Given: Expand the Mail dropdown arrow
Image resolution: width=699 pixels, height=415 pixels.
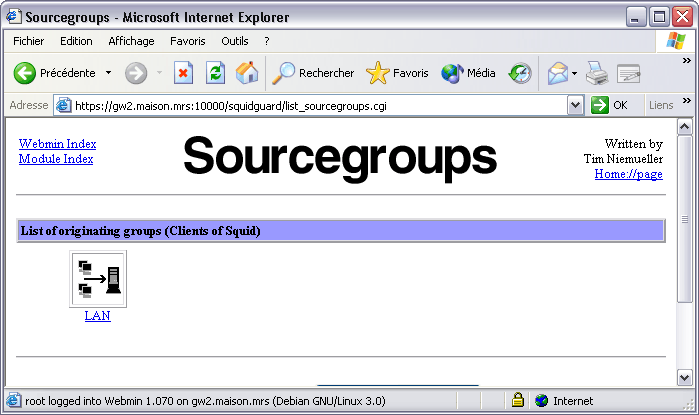Looking at the screenshot, I should tap(574, 73).
